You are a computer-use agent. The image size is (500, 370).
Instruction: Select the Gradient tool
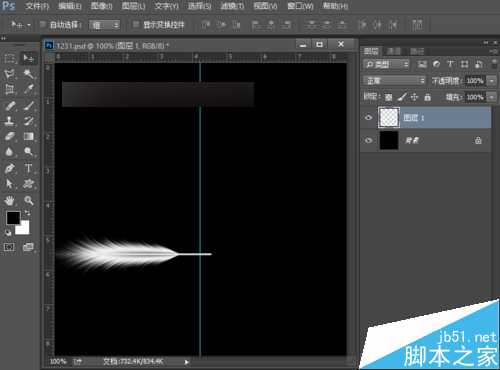coord(29,136)
